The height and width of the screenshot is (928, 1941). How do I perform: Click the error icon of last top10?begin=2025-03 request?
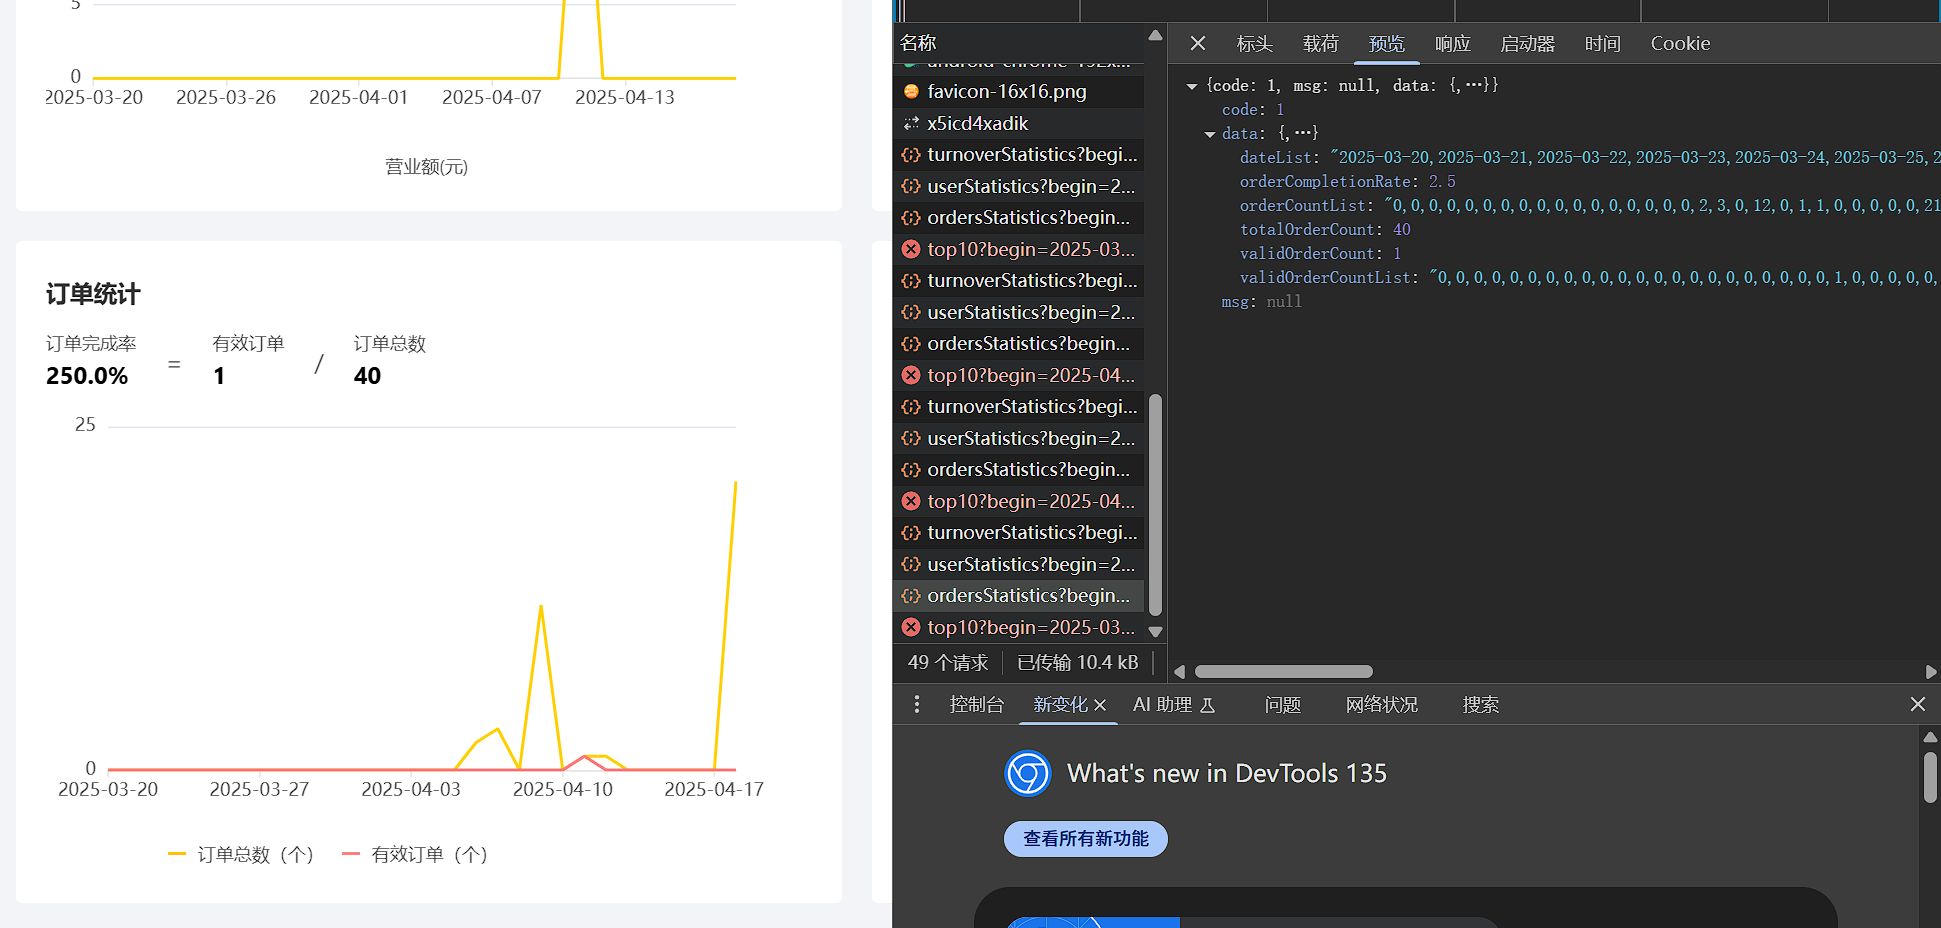[911, 627]
